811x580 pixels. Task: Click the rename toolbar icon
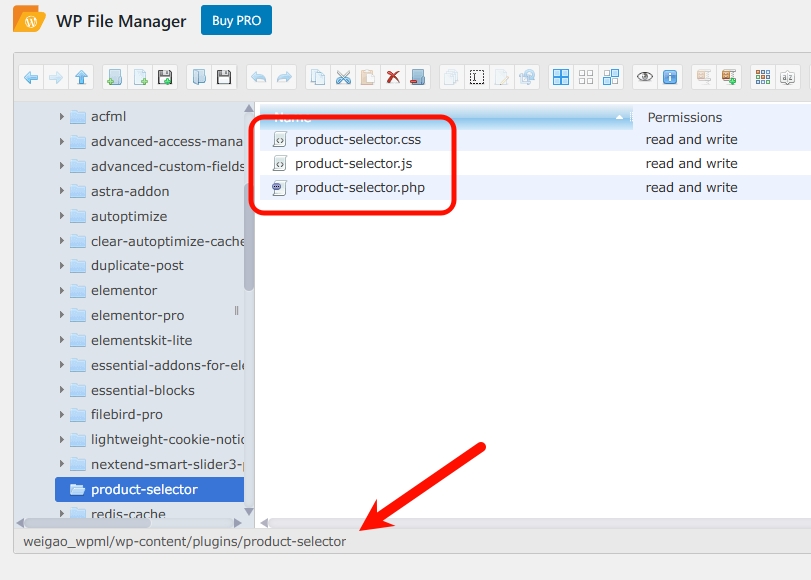pos(476,78)
